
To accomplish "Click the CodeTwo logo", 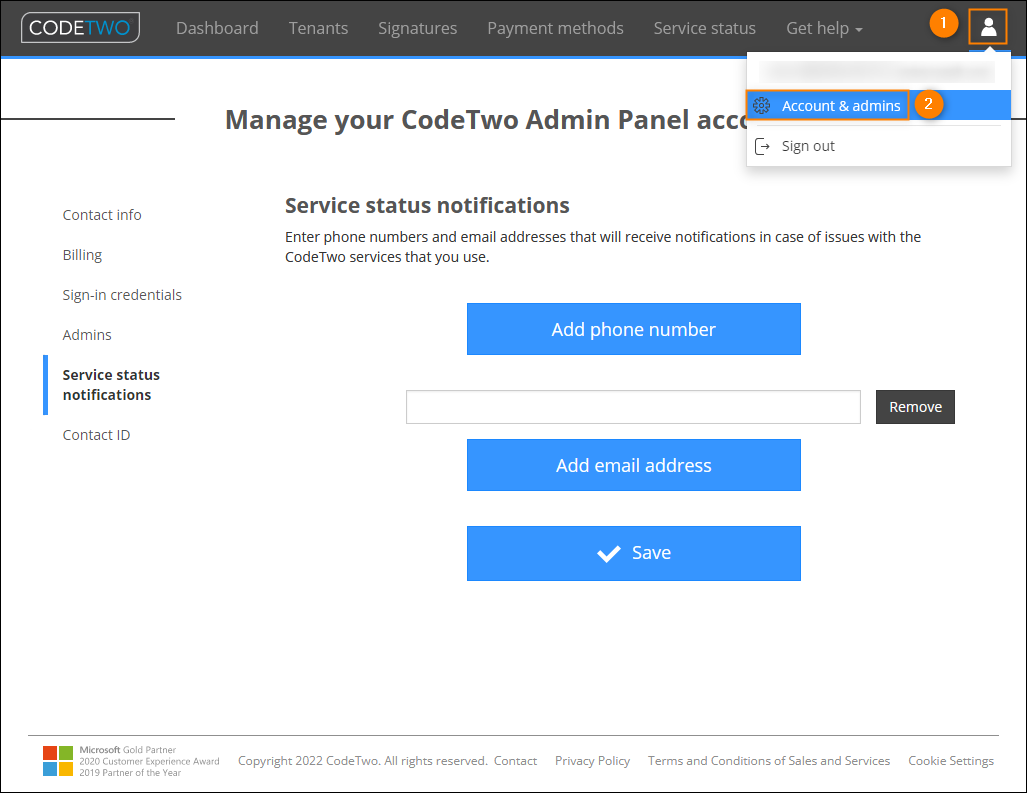I will 81,28.
